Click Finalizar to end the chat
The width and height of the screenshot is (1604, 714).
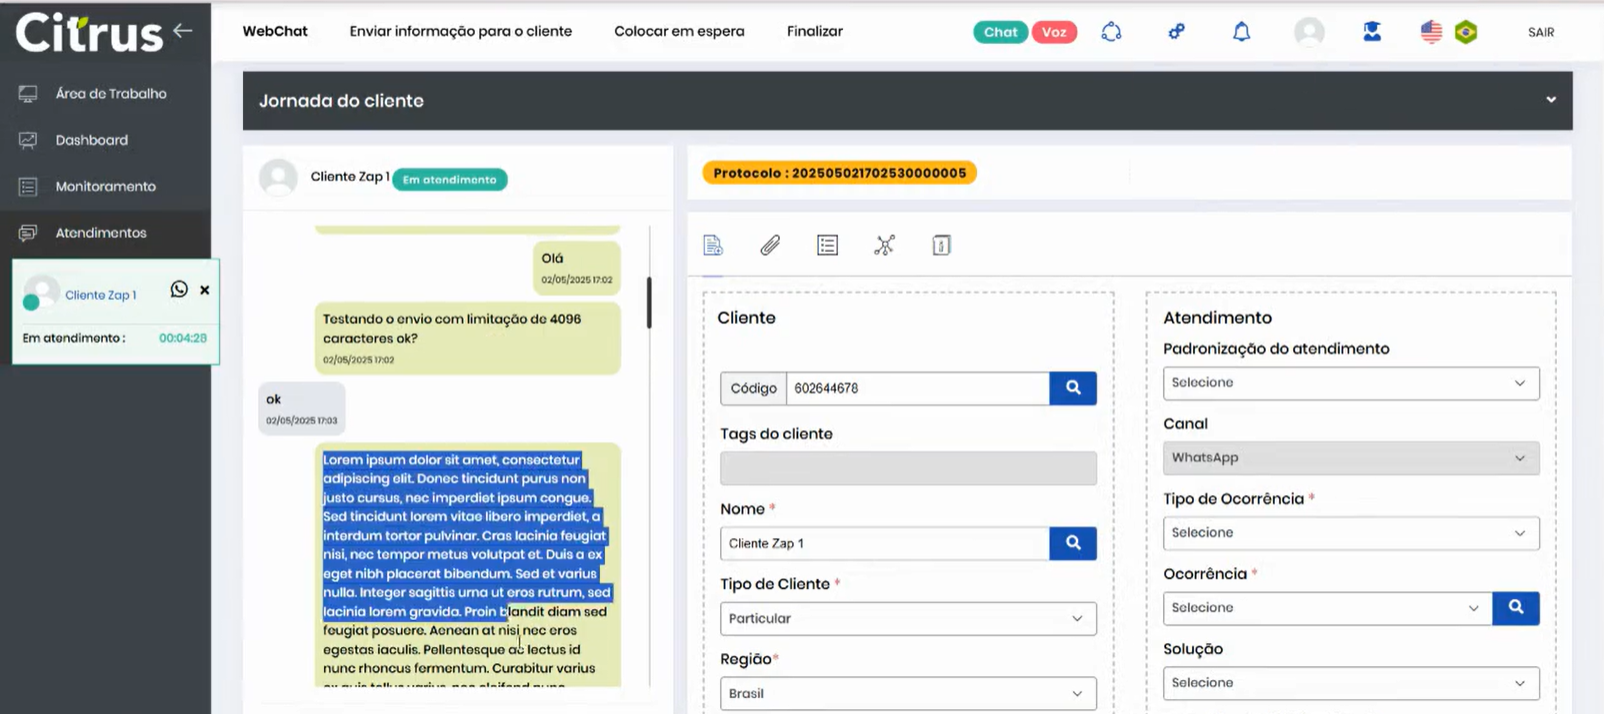coord(814,31)
